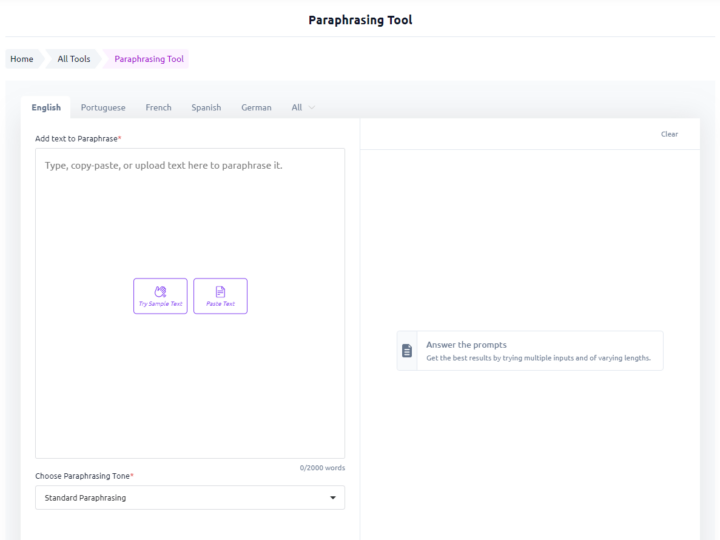
Task: Click the Answer the prompts tip heading
Action: pyautogui.click(x=466, y=345)
